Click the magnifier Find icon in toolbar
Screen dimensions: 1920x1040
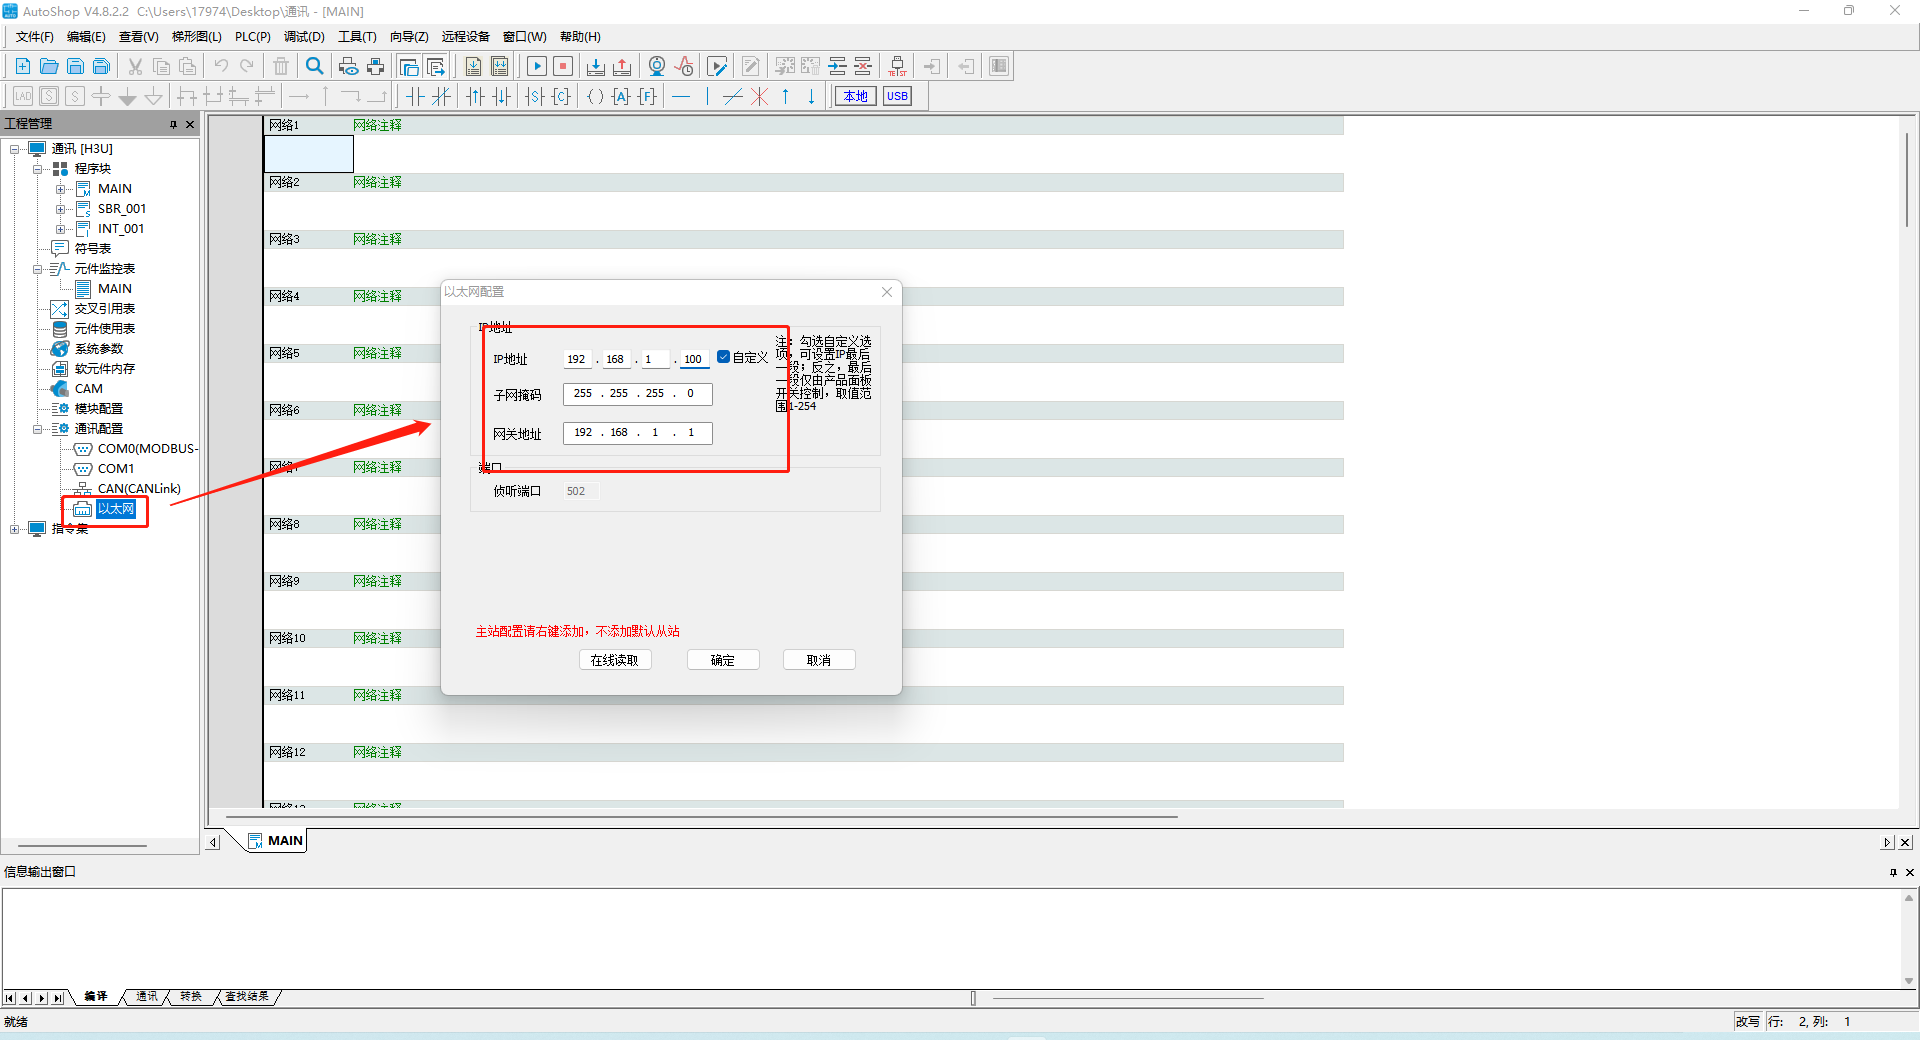pyautogui.click(x=315, y=66)
